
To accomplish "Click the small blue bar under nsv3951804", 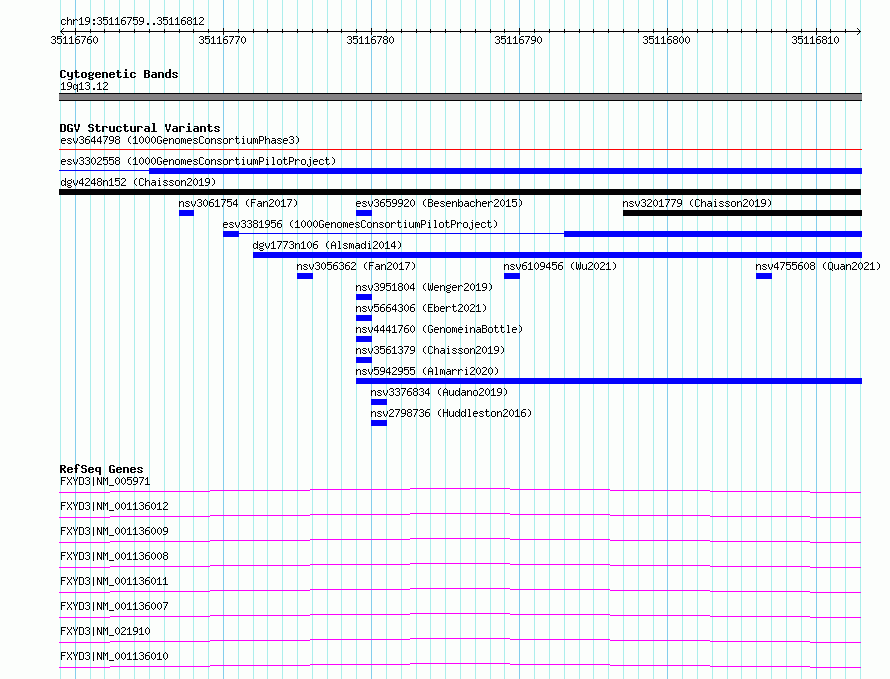I will coord(364,297).
